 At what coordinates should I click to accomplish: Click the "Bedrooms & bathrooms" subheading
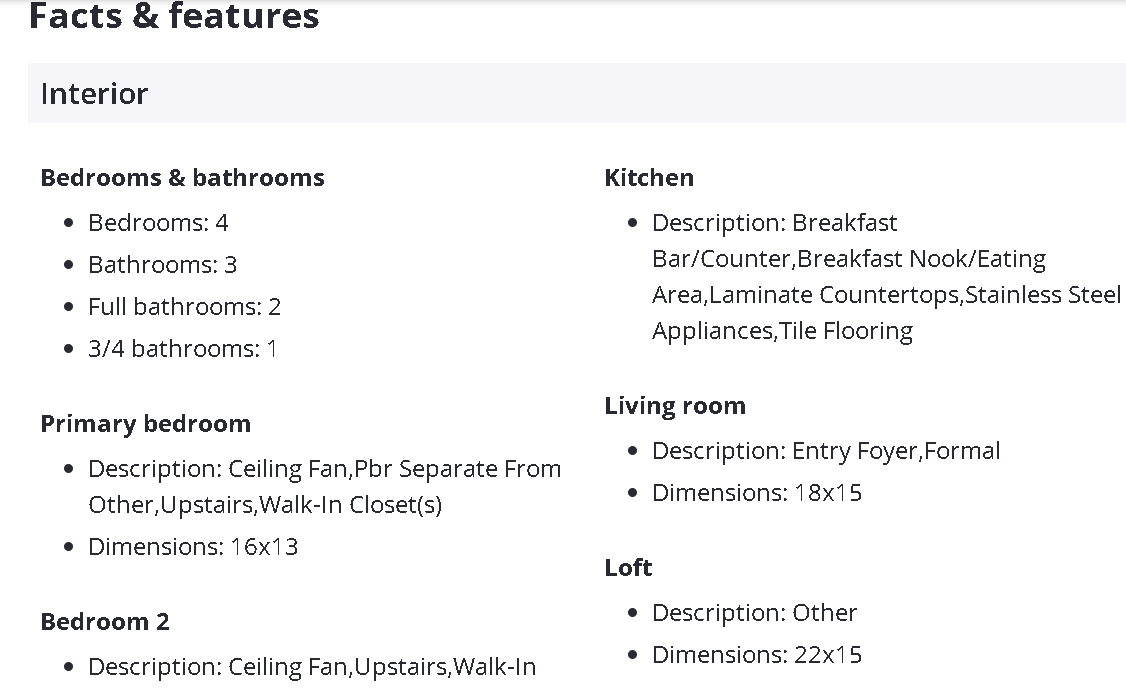(182, 178)
